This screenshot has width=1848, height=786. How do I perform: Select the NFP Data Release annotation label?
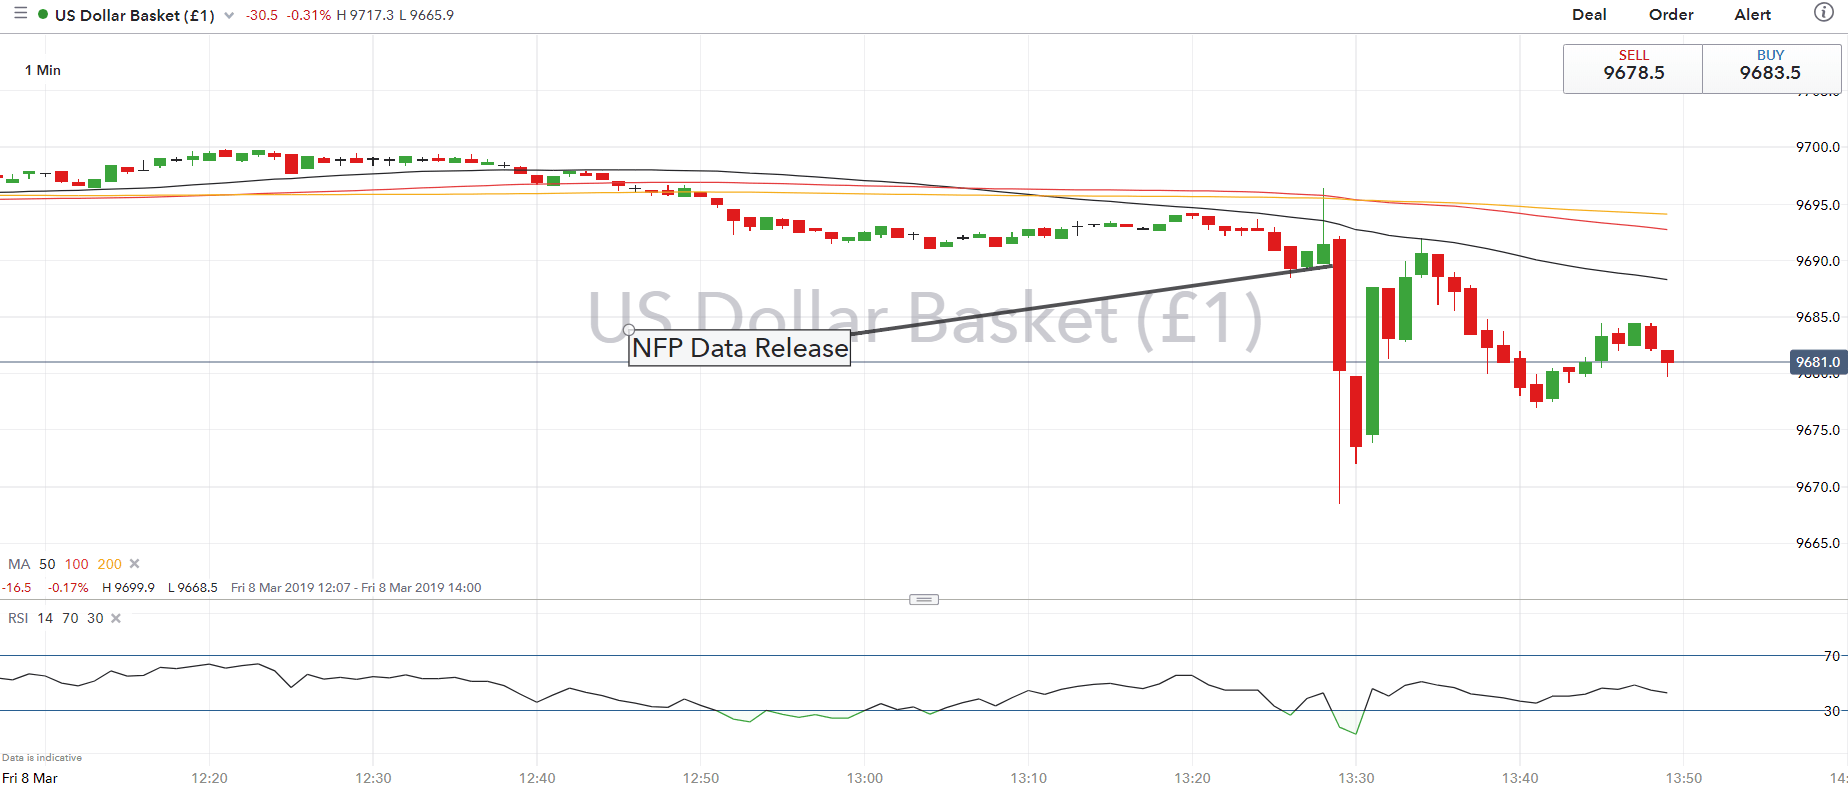tap(740, 348)
